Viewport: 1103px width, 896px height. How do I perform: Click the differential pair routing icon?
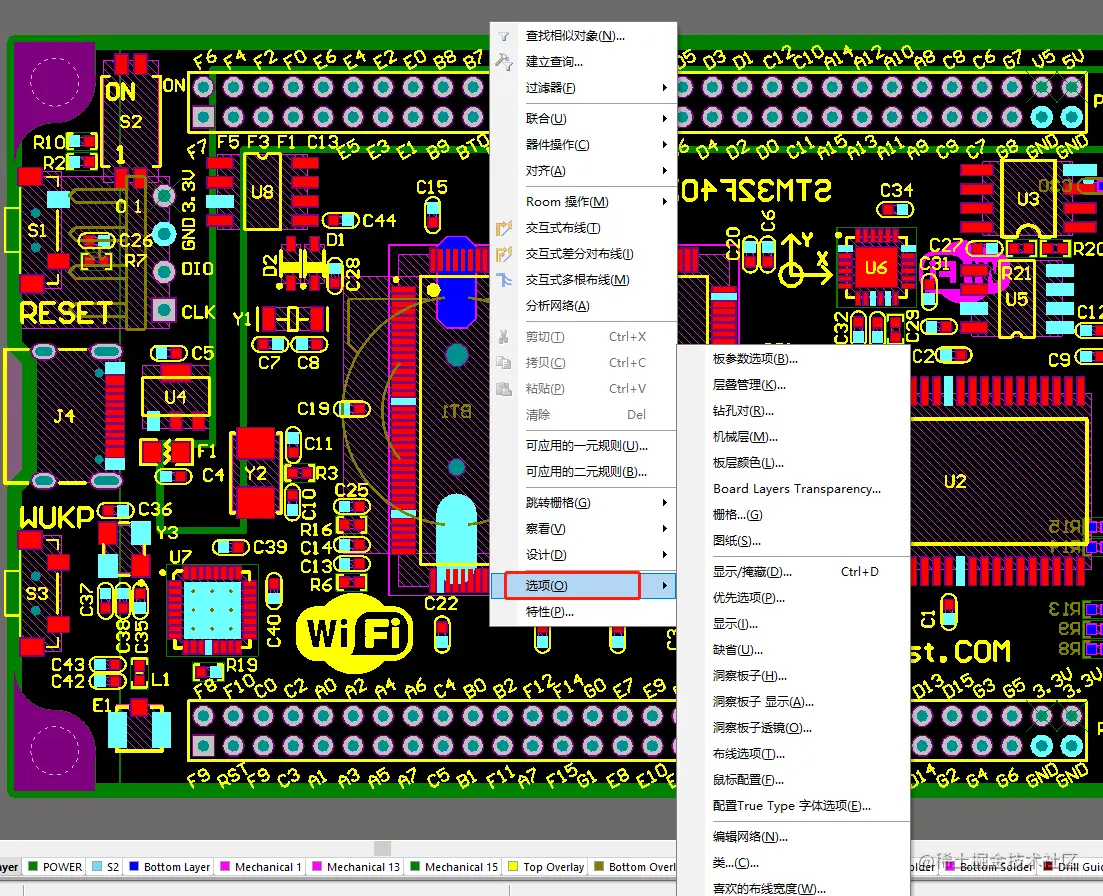click(x=504, y=254)
